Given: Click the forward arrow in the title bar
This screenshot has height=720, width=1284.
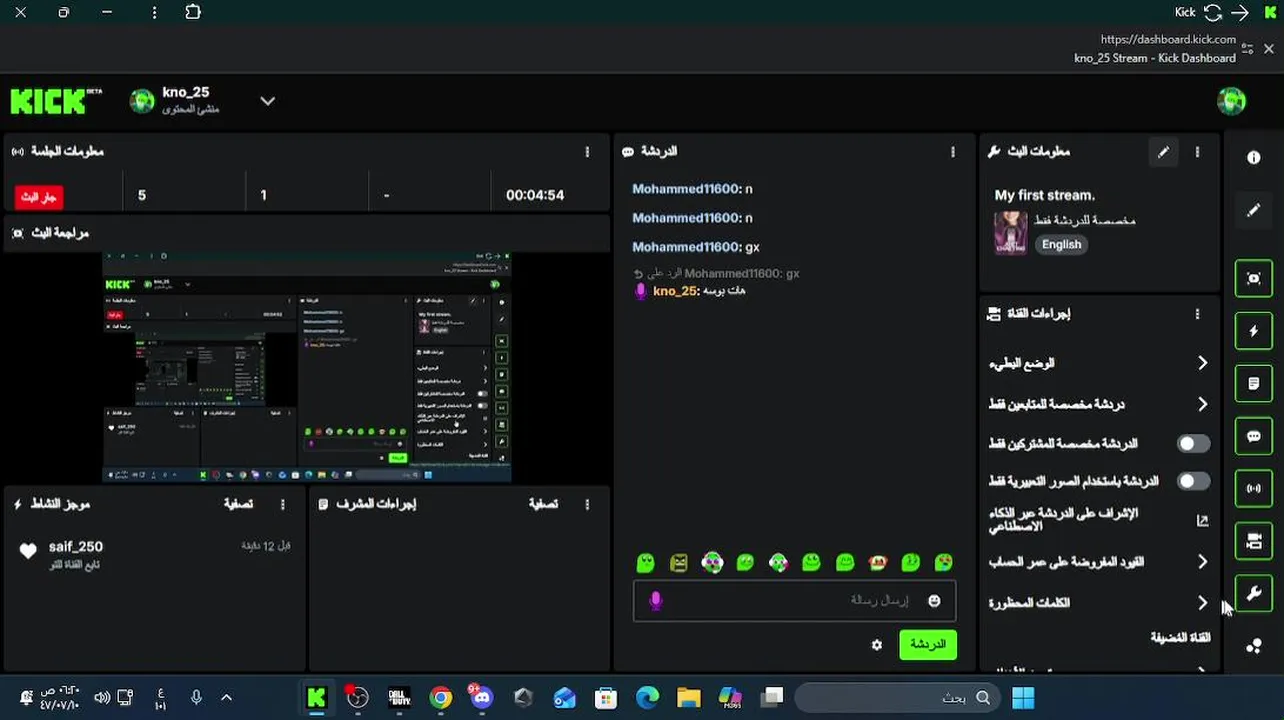Looking at the screenshot, I should click(x=1240, y=12).
